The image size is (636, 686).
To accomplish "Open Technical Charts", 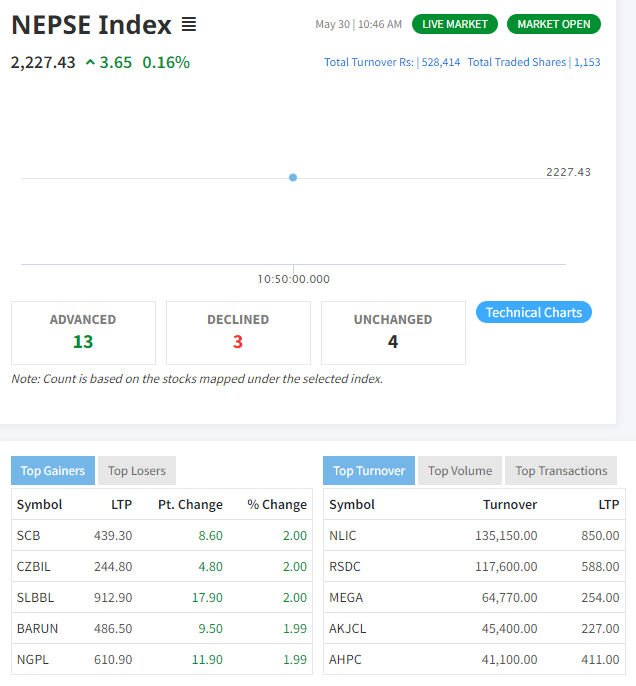I will [x=533, y=312].
